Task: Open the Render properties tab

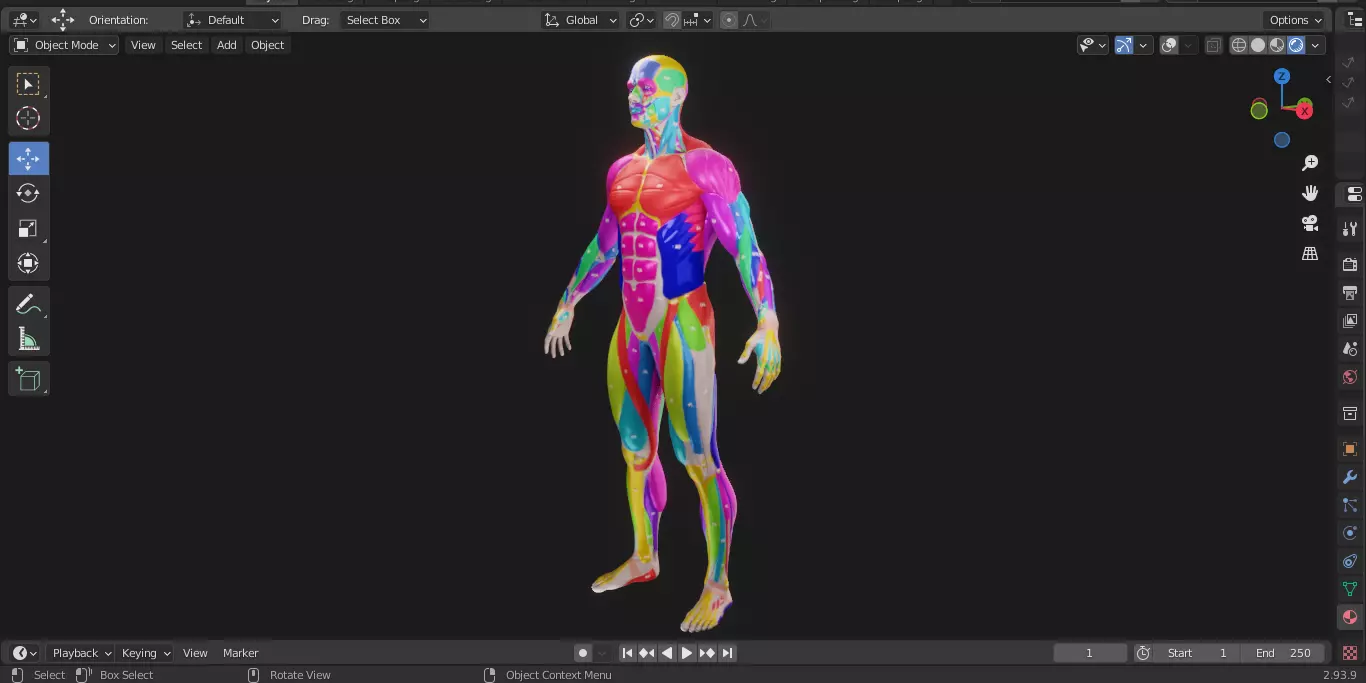Action: [x=1350, y=265]
